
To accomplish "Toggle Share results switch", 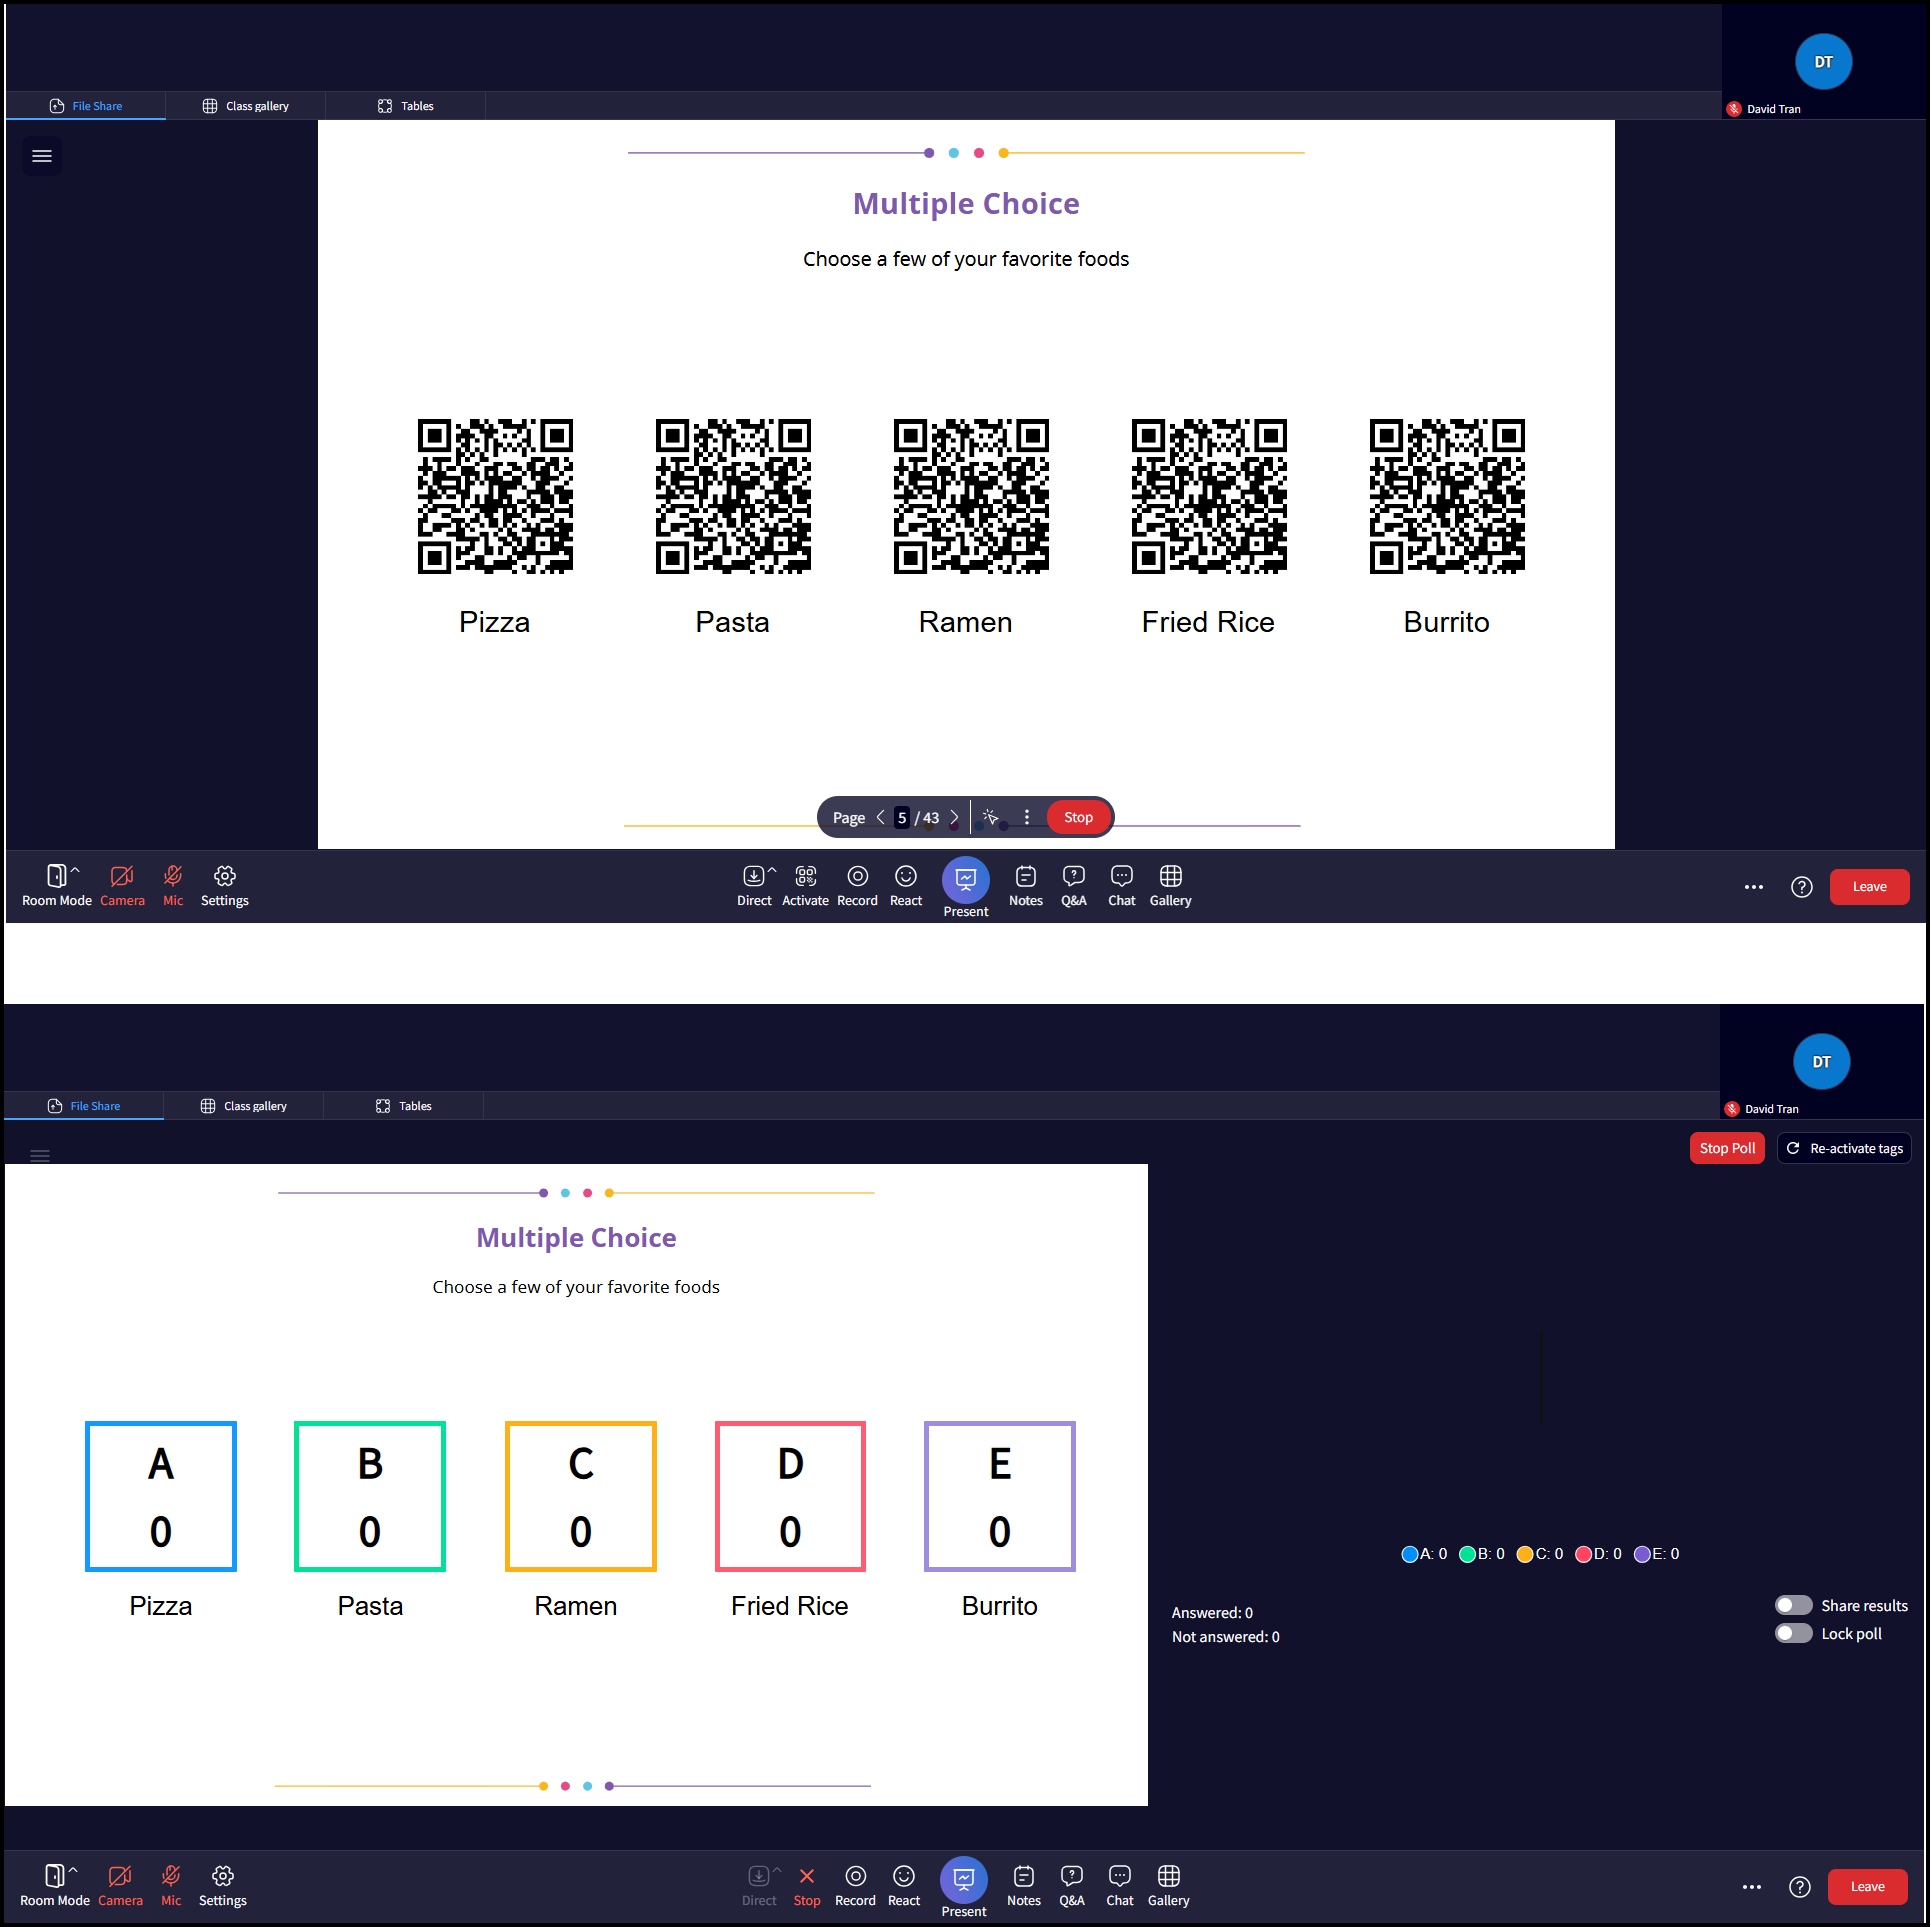I will [x=1794, y=1605].
